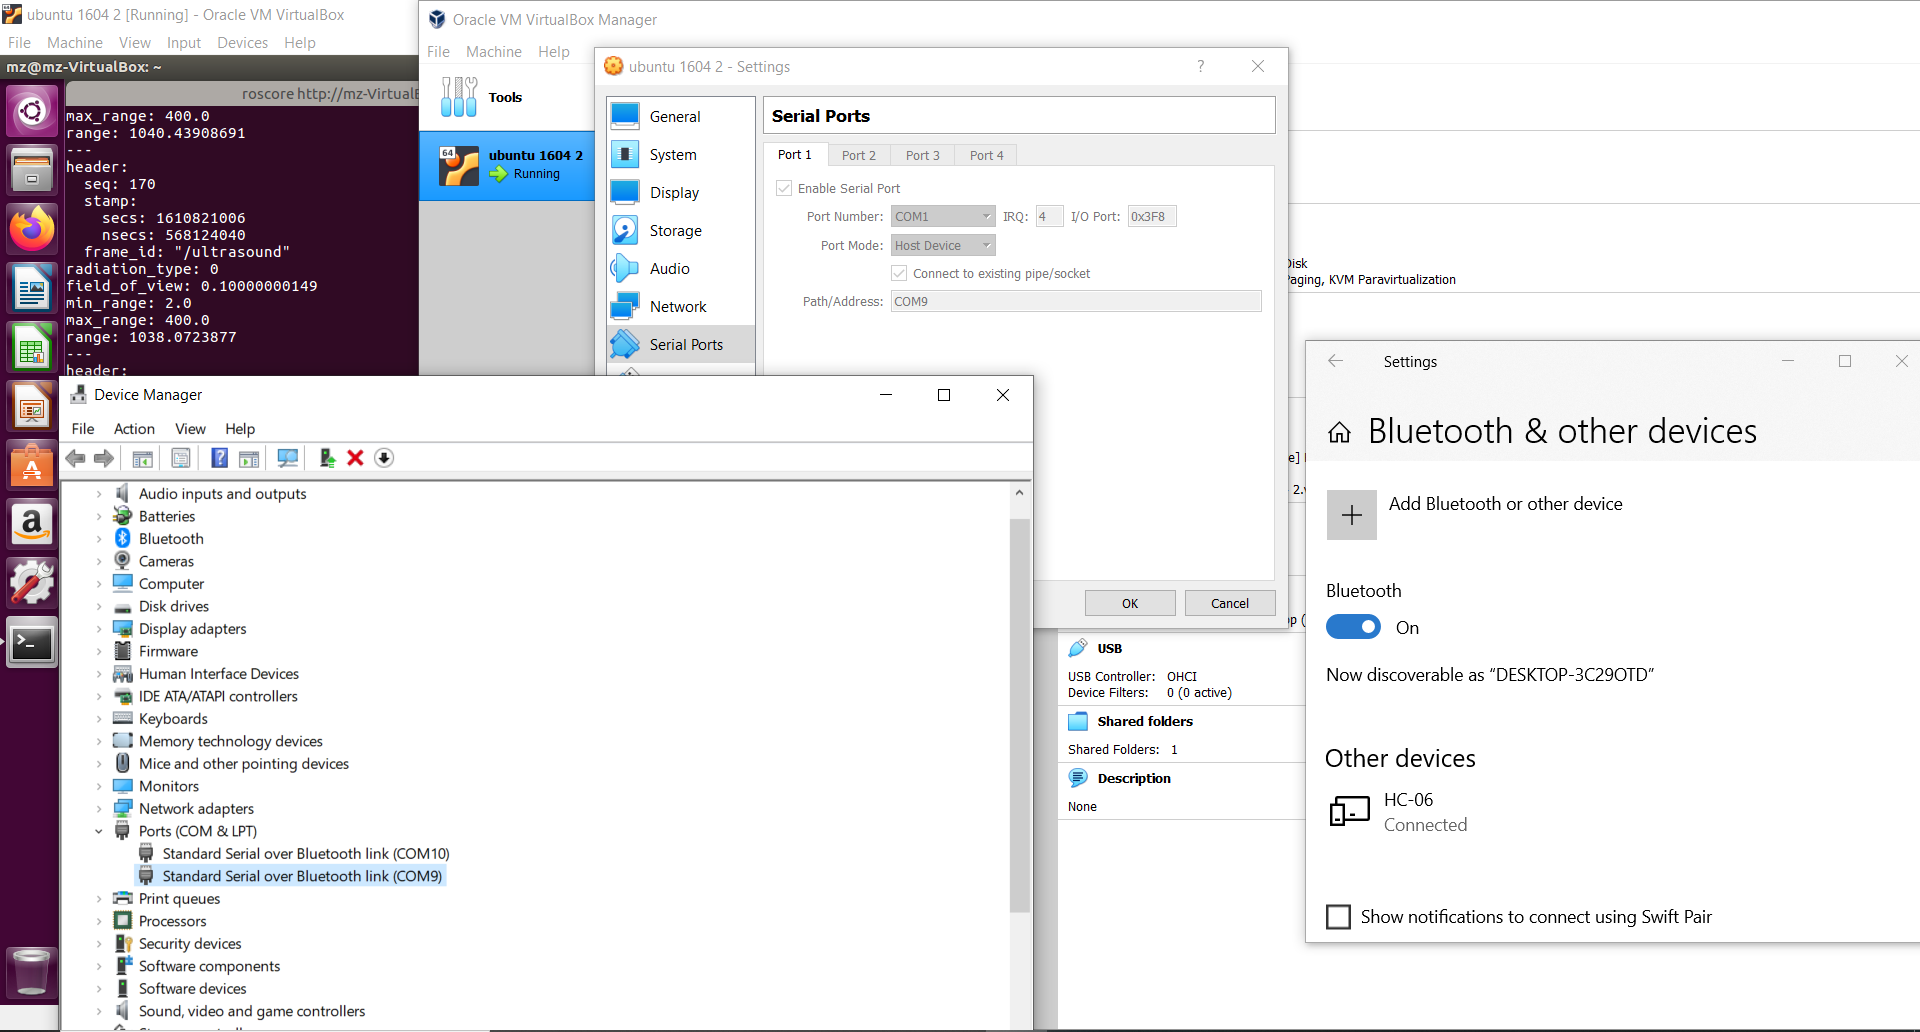Expand Network adapters node
Image resolution: width=1920 pixels, height=1032 pixels.
coord(99,809)
